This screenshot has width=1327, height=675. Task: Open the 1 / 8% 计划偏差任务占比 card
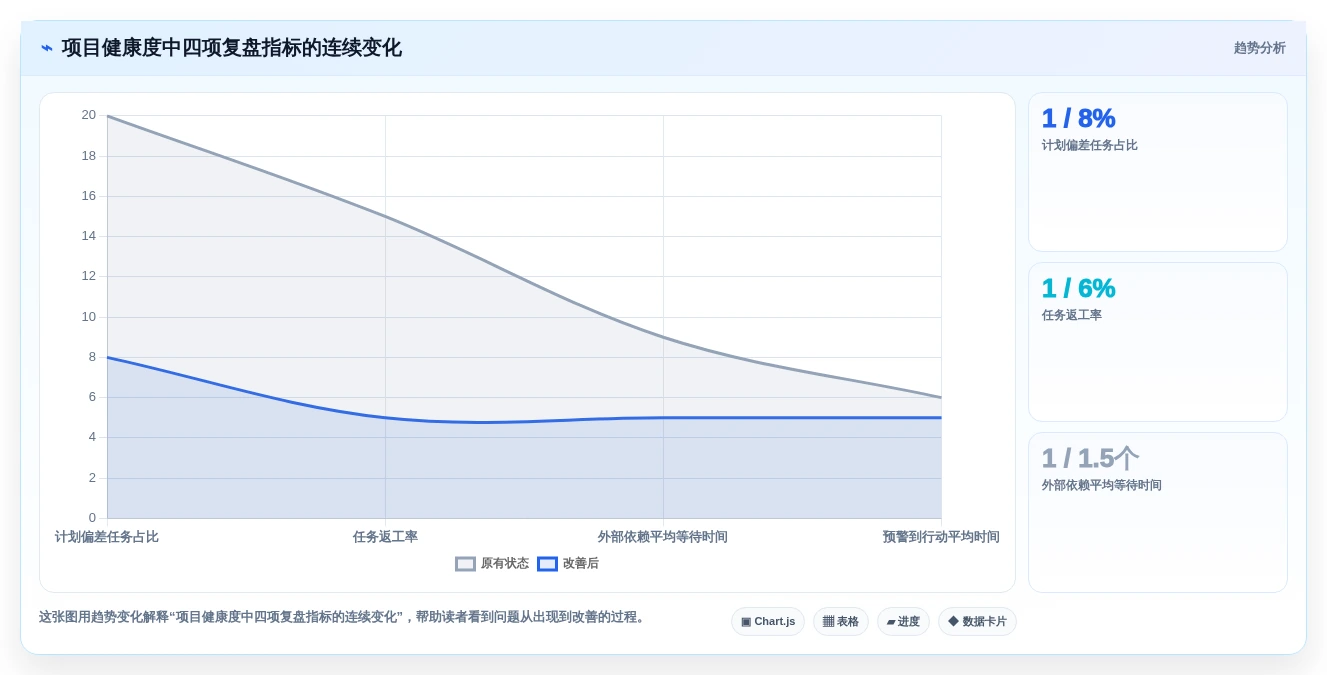[x=1158, y=172]
